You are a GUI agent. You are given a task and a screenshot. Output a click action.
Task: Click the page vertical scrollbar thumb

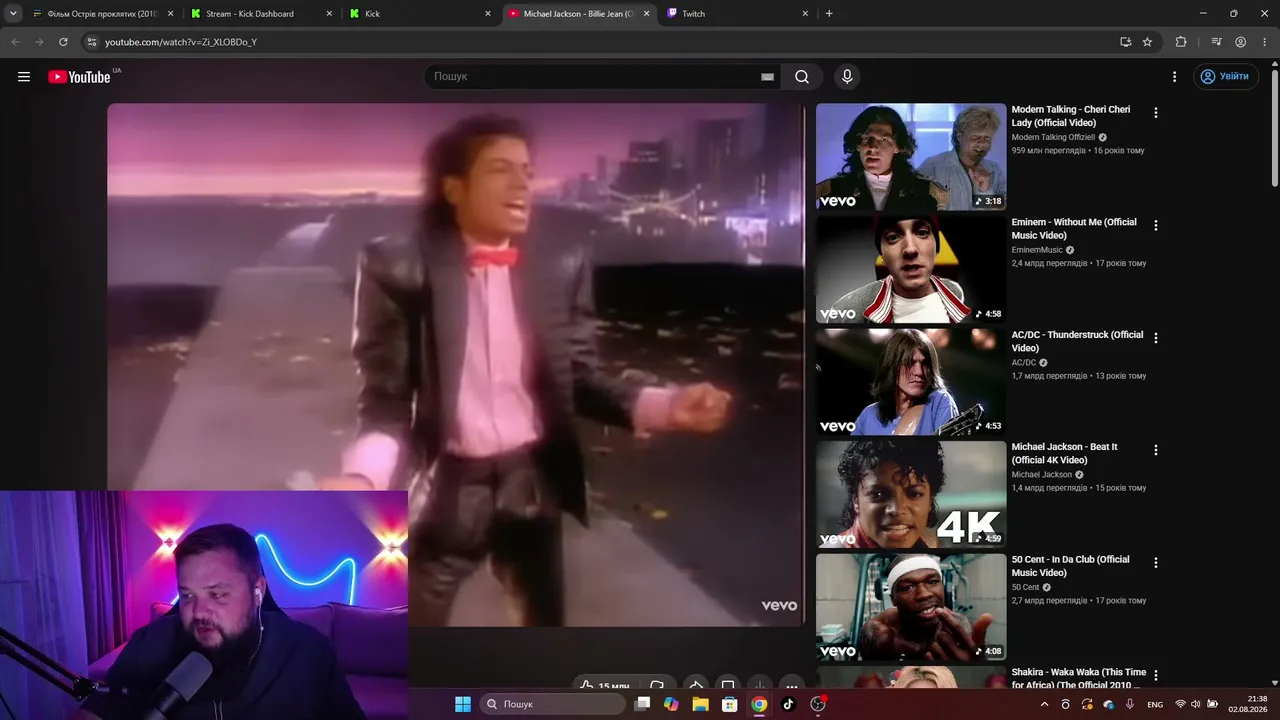(x=1274, y=127)
